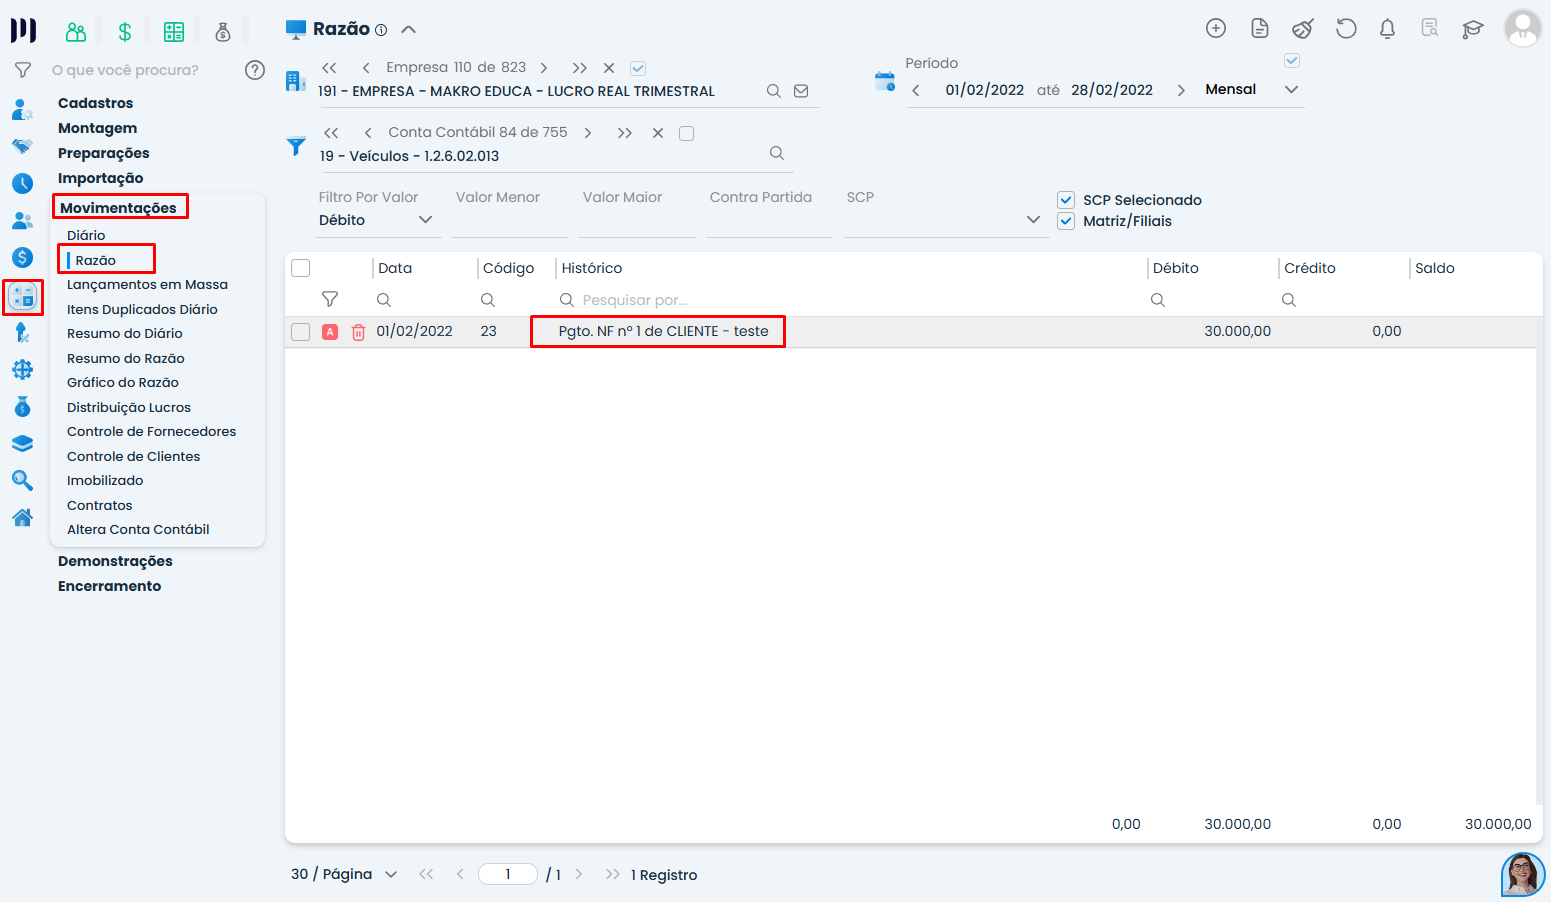Click the add plus circle icon

1216,28
